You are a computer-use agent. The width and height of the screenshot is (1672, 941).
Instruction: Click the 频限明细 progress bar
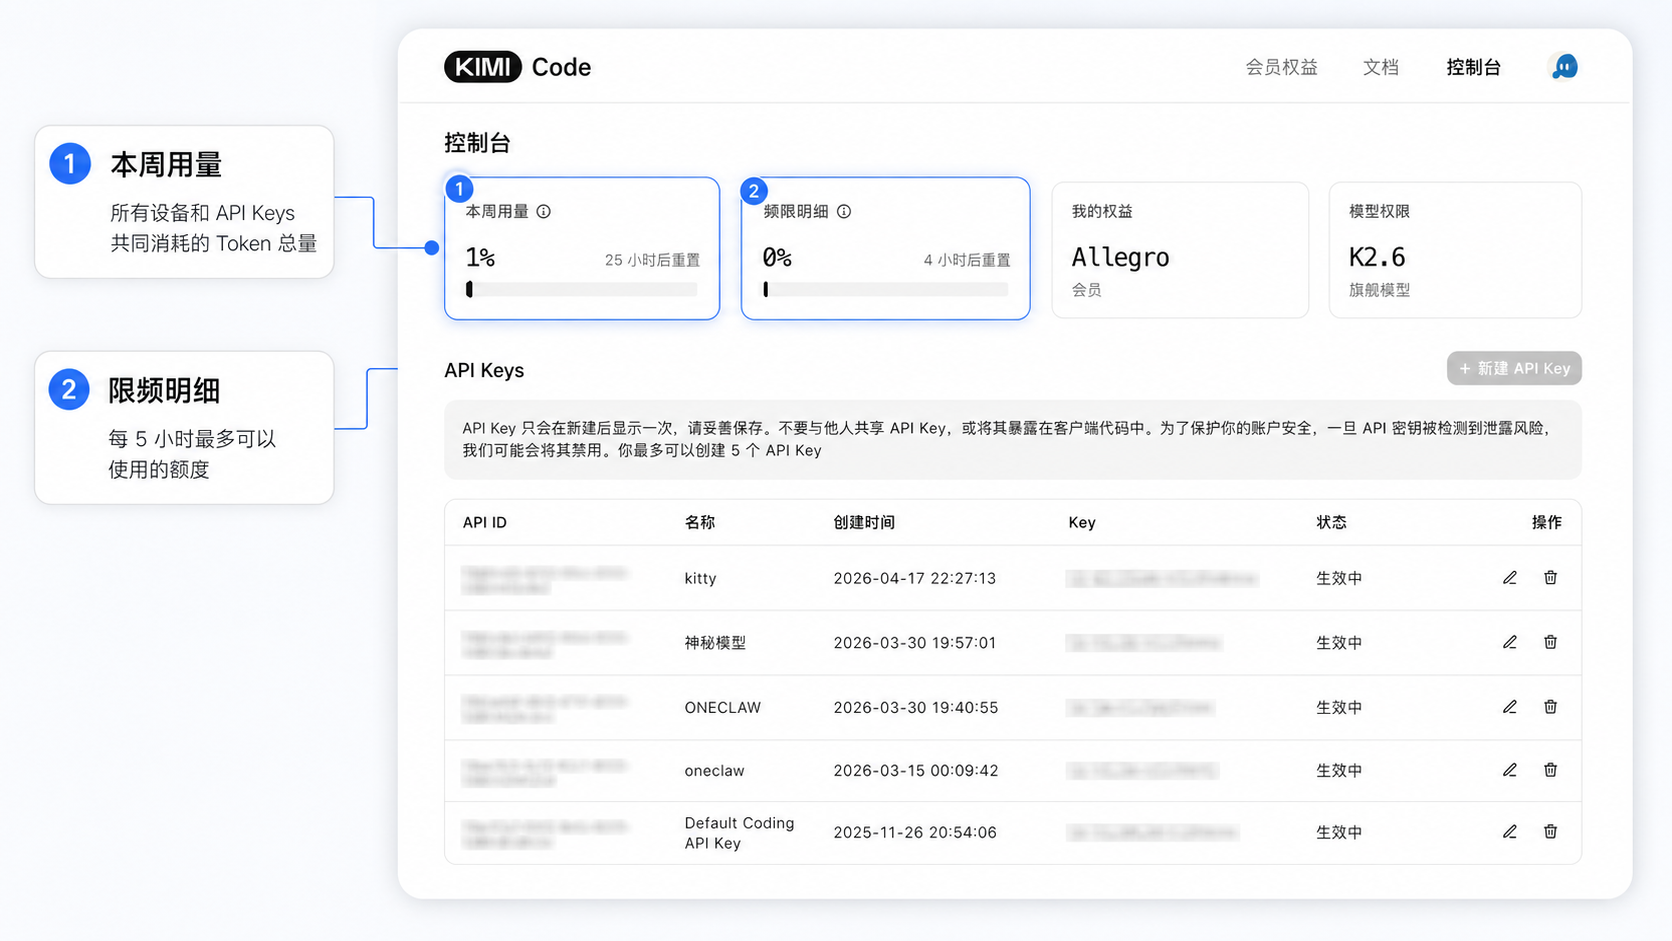click(x=886, y=289)
